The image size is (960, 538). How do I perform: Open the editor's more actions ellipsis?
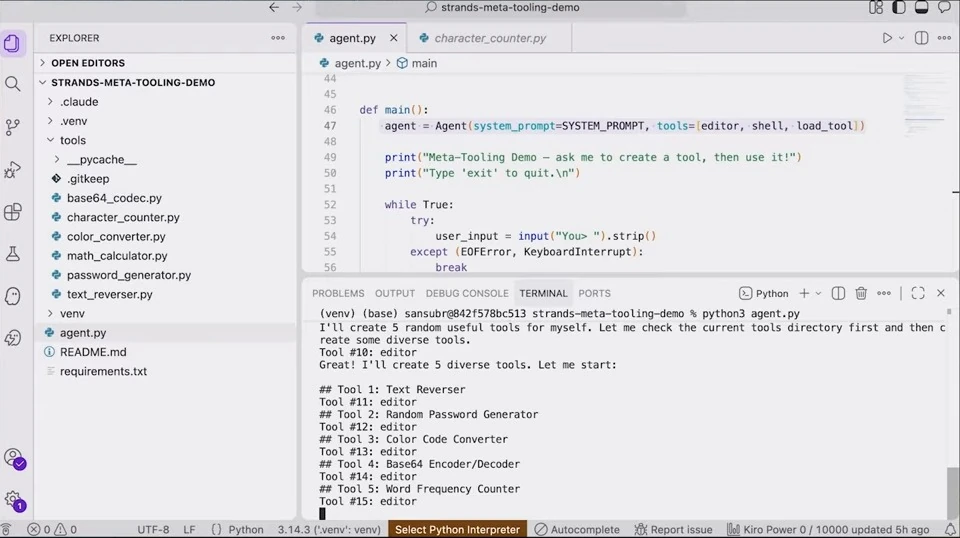pos(944,38)
